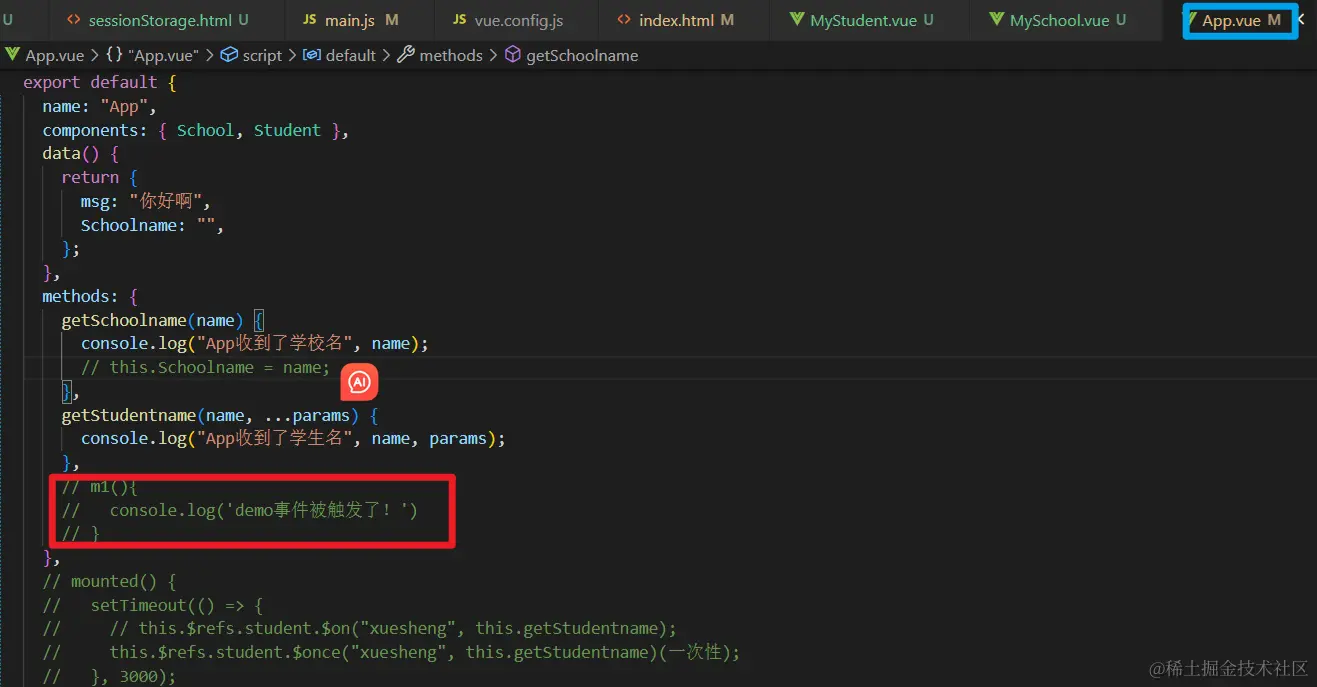The image size is (1317, 687).
Task: Click "Student" in the components line
Action: click(287, 130)
